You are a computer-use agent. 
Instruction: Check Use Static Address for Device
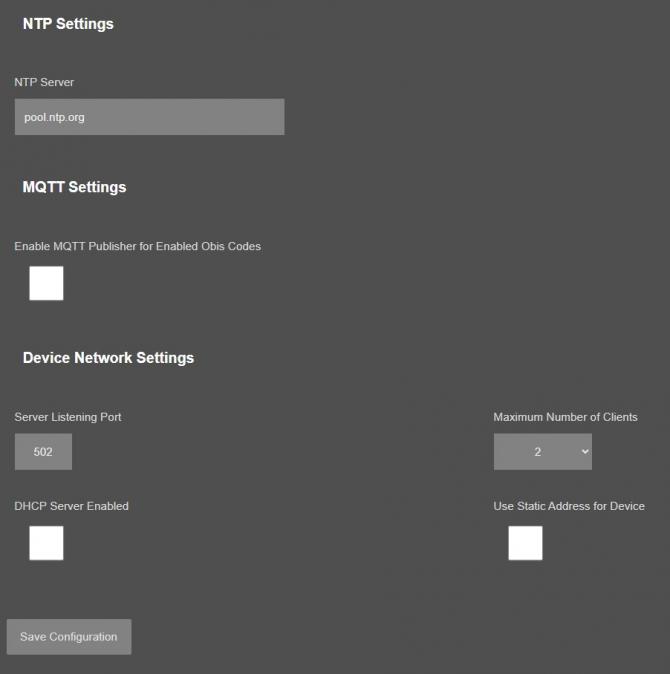525,543
